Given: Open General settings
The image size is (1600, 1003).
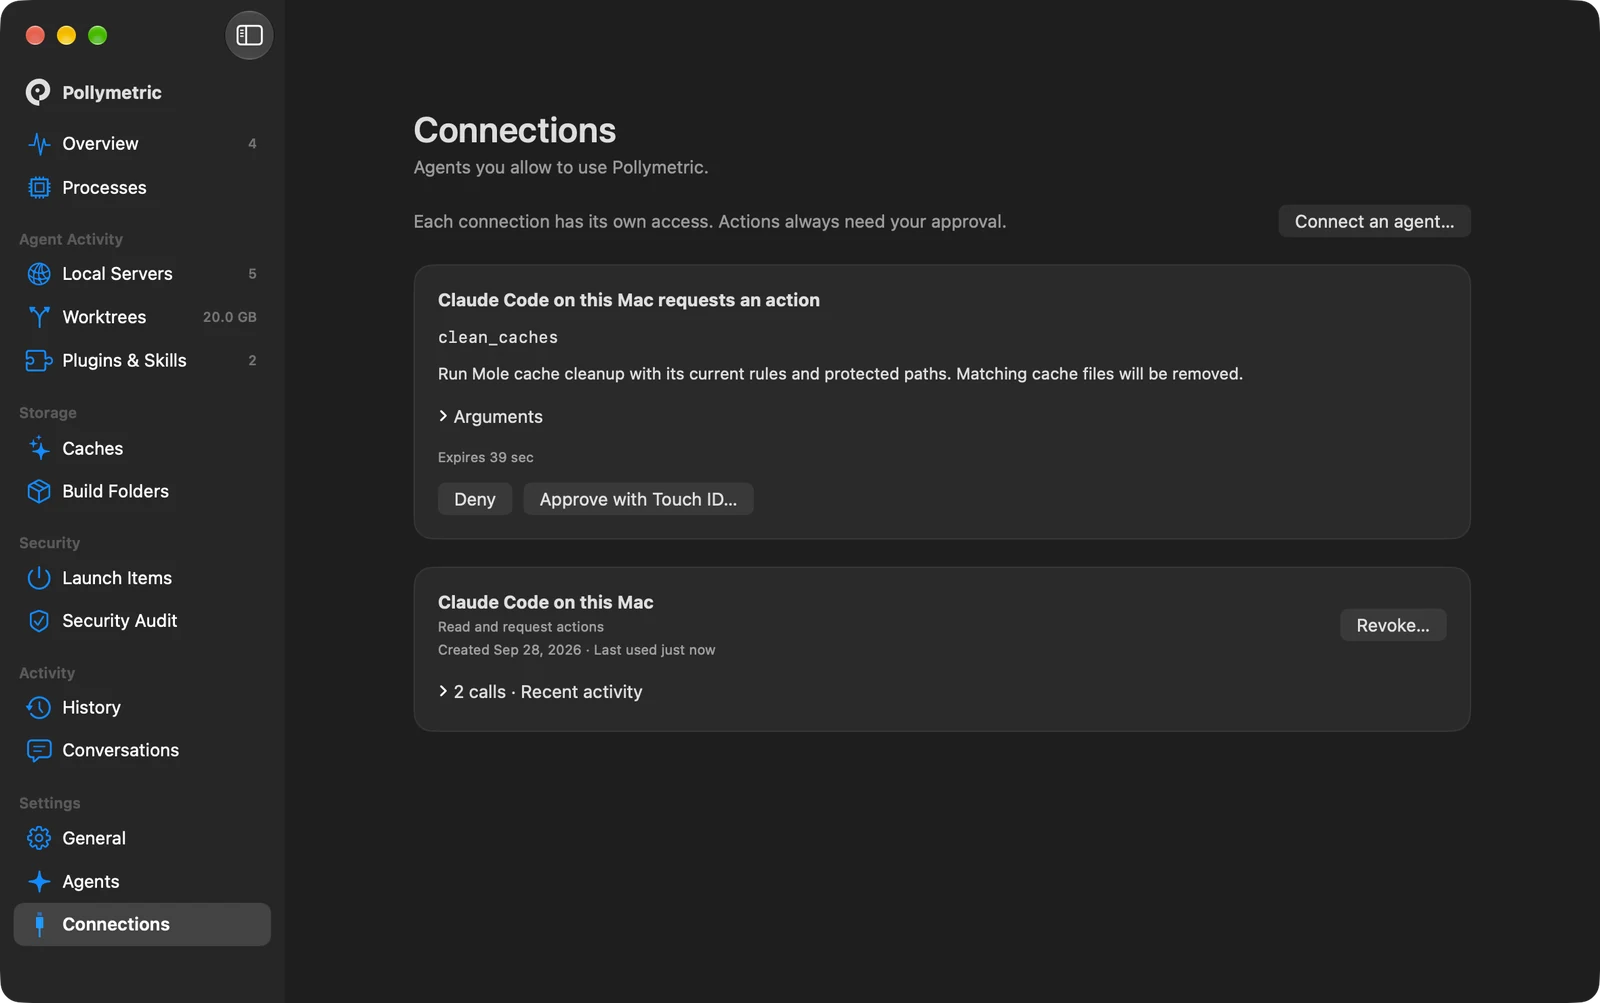Looking at the screenshot, I should point(142,838).
